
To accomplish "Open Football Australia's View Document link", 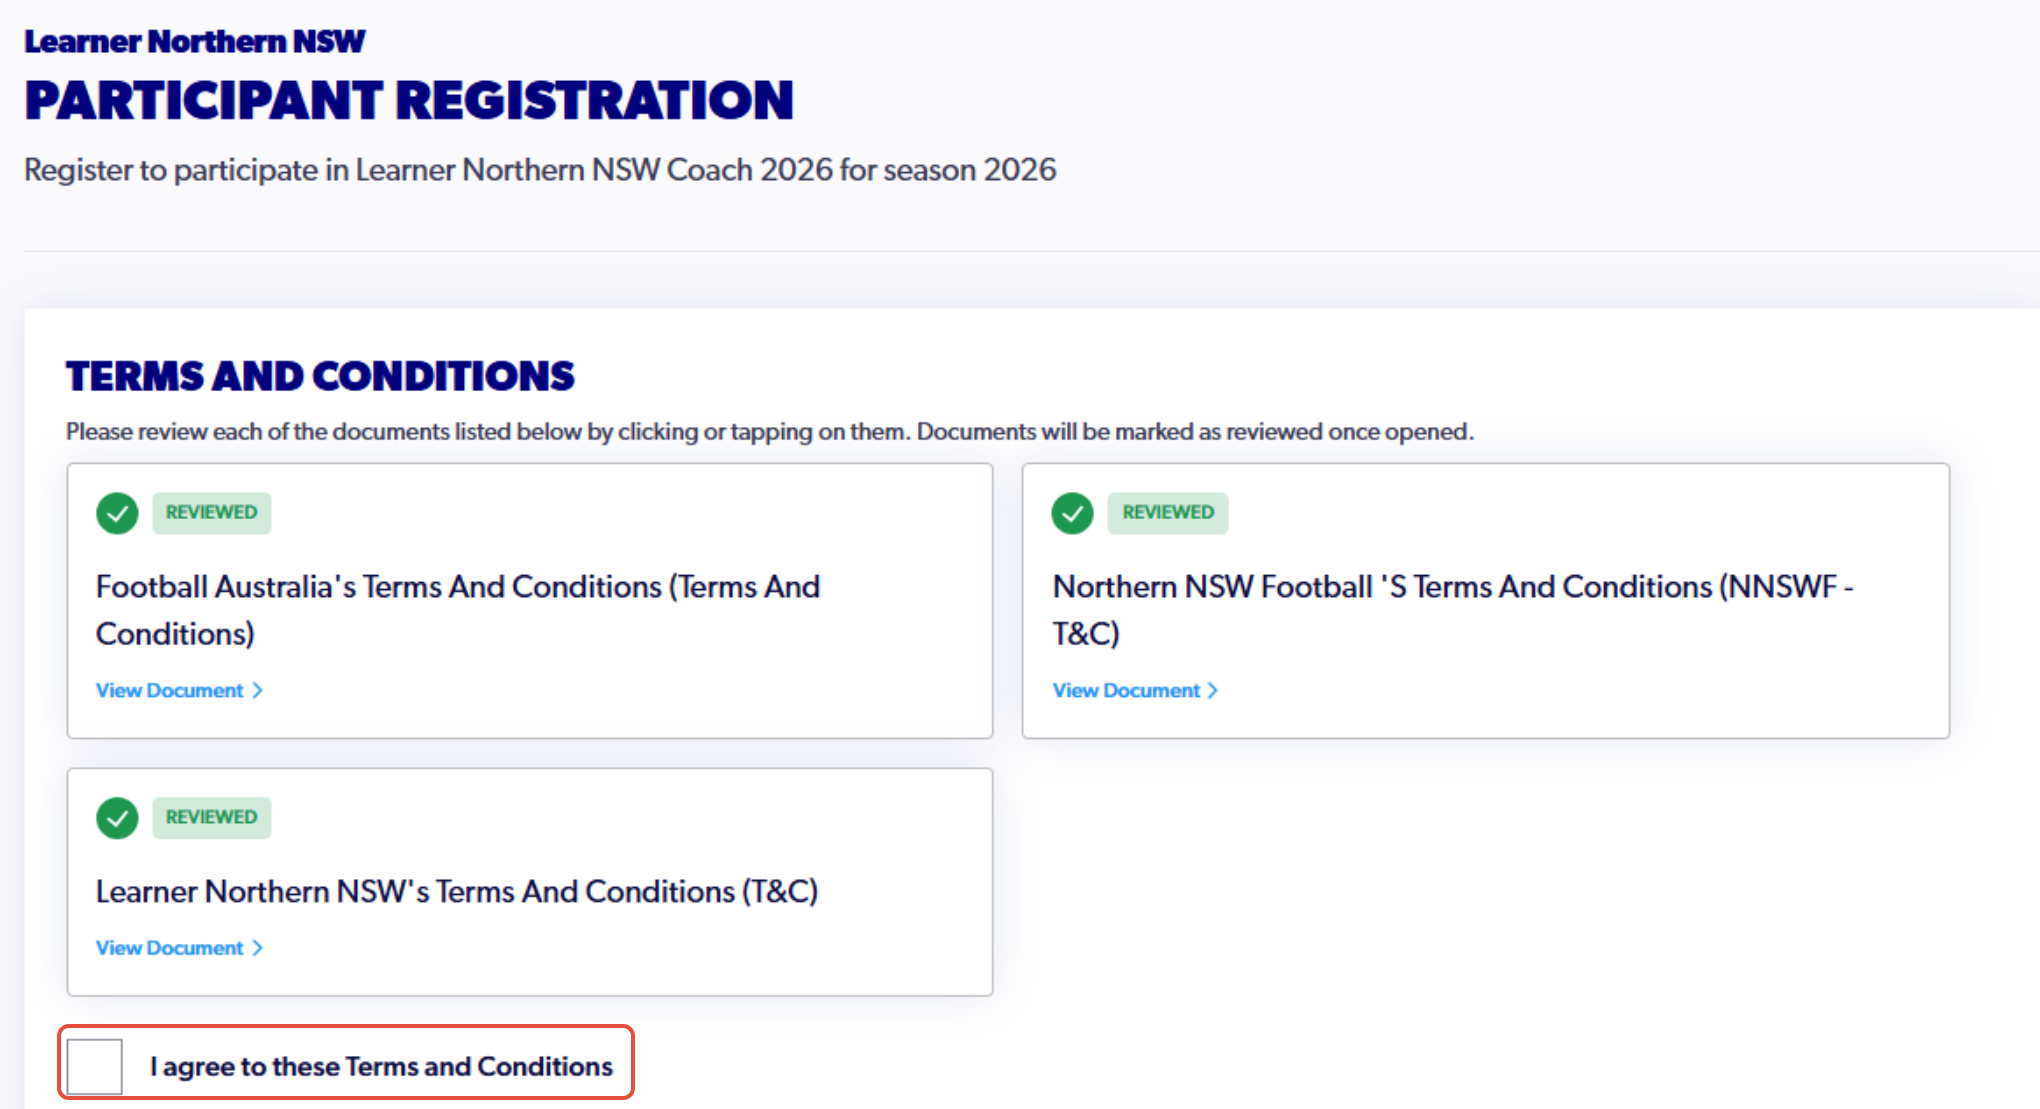I will pyautogui.click(x=179, y=691).
